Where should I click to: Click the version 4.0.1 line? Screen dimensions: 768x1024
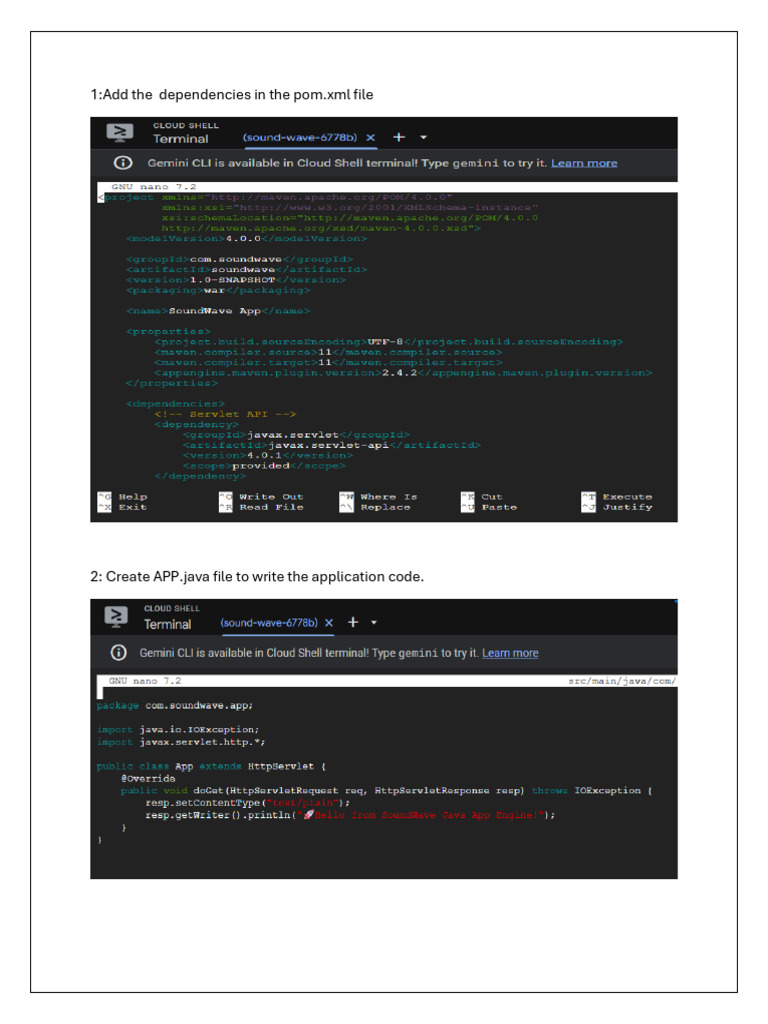pyautogui.click(x=268, y=455)
